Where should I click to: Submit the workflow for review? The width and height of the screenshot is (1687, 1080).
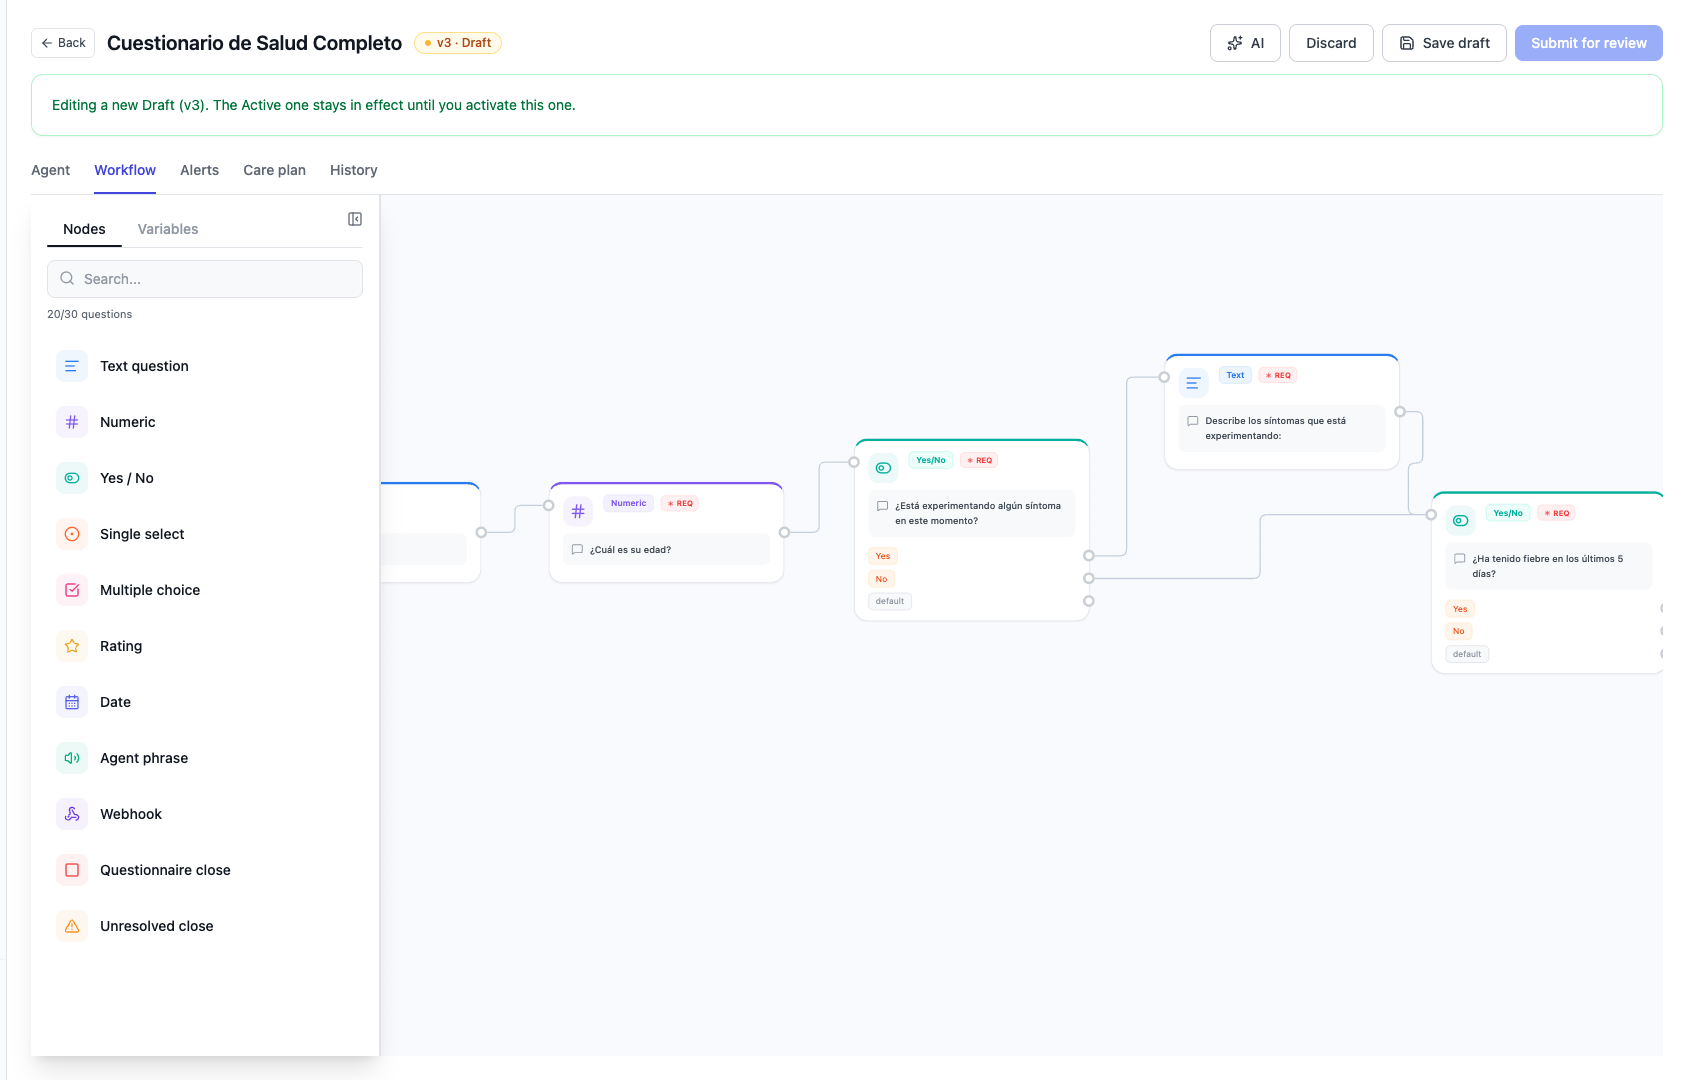pyautogui.click(x=1588, y=43)
